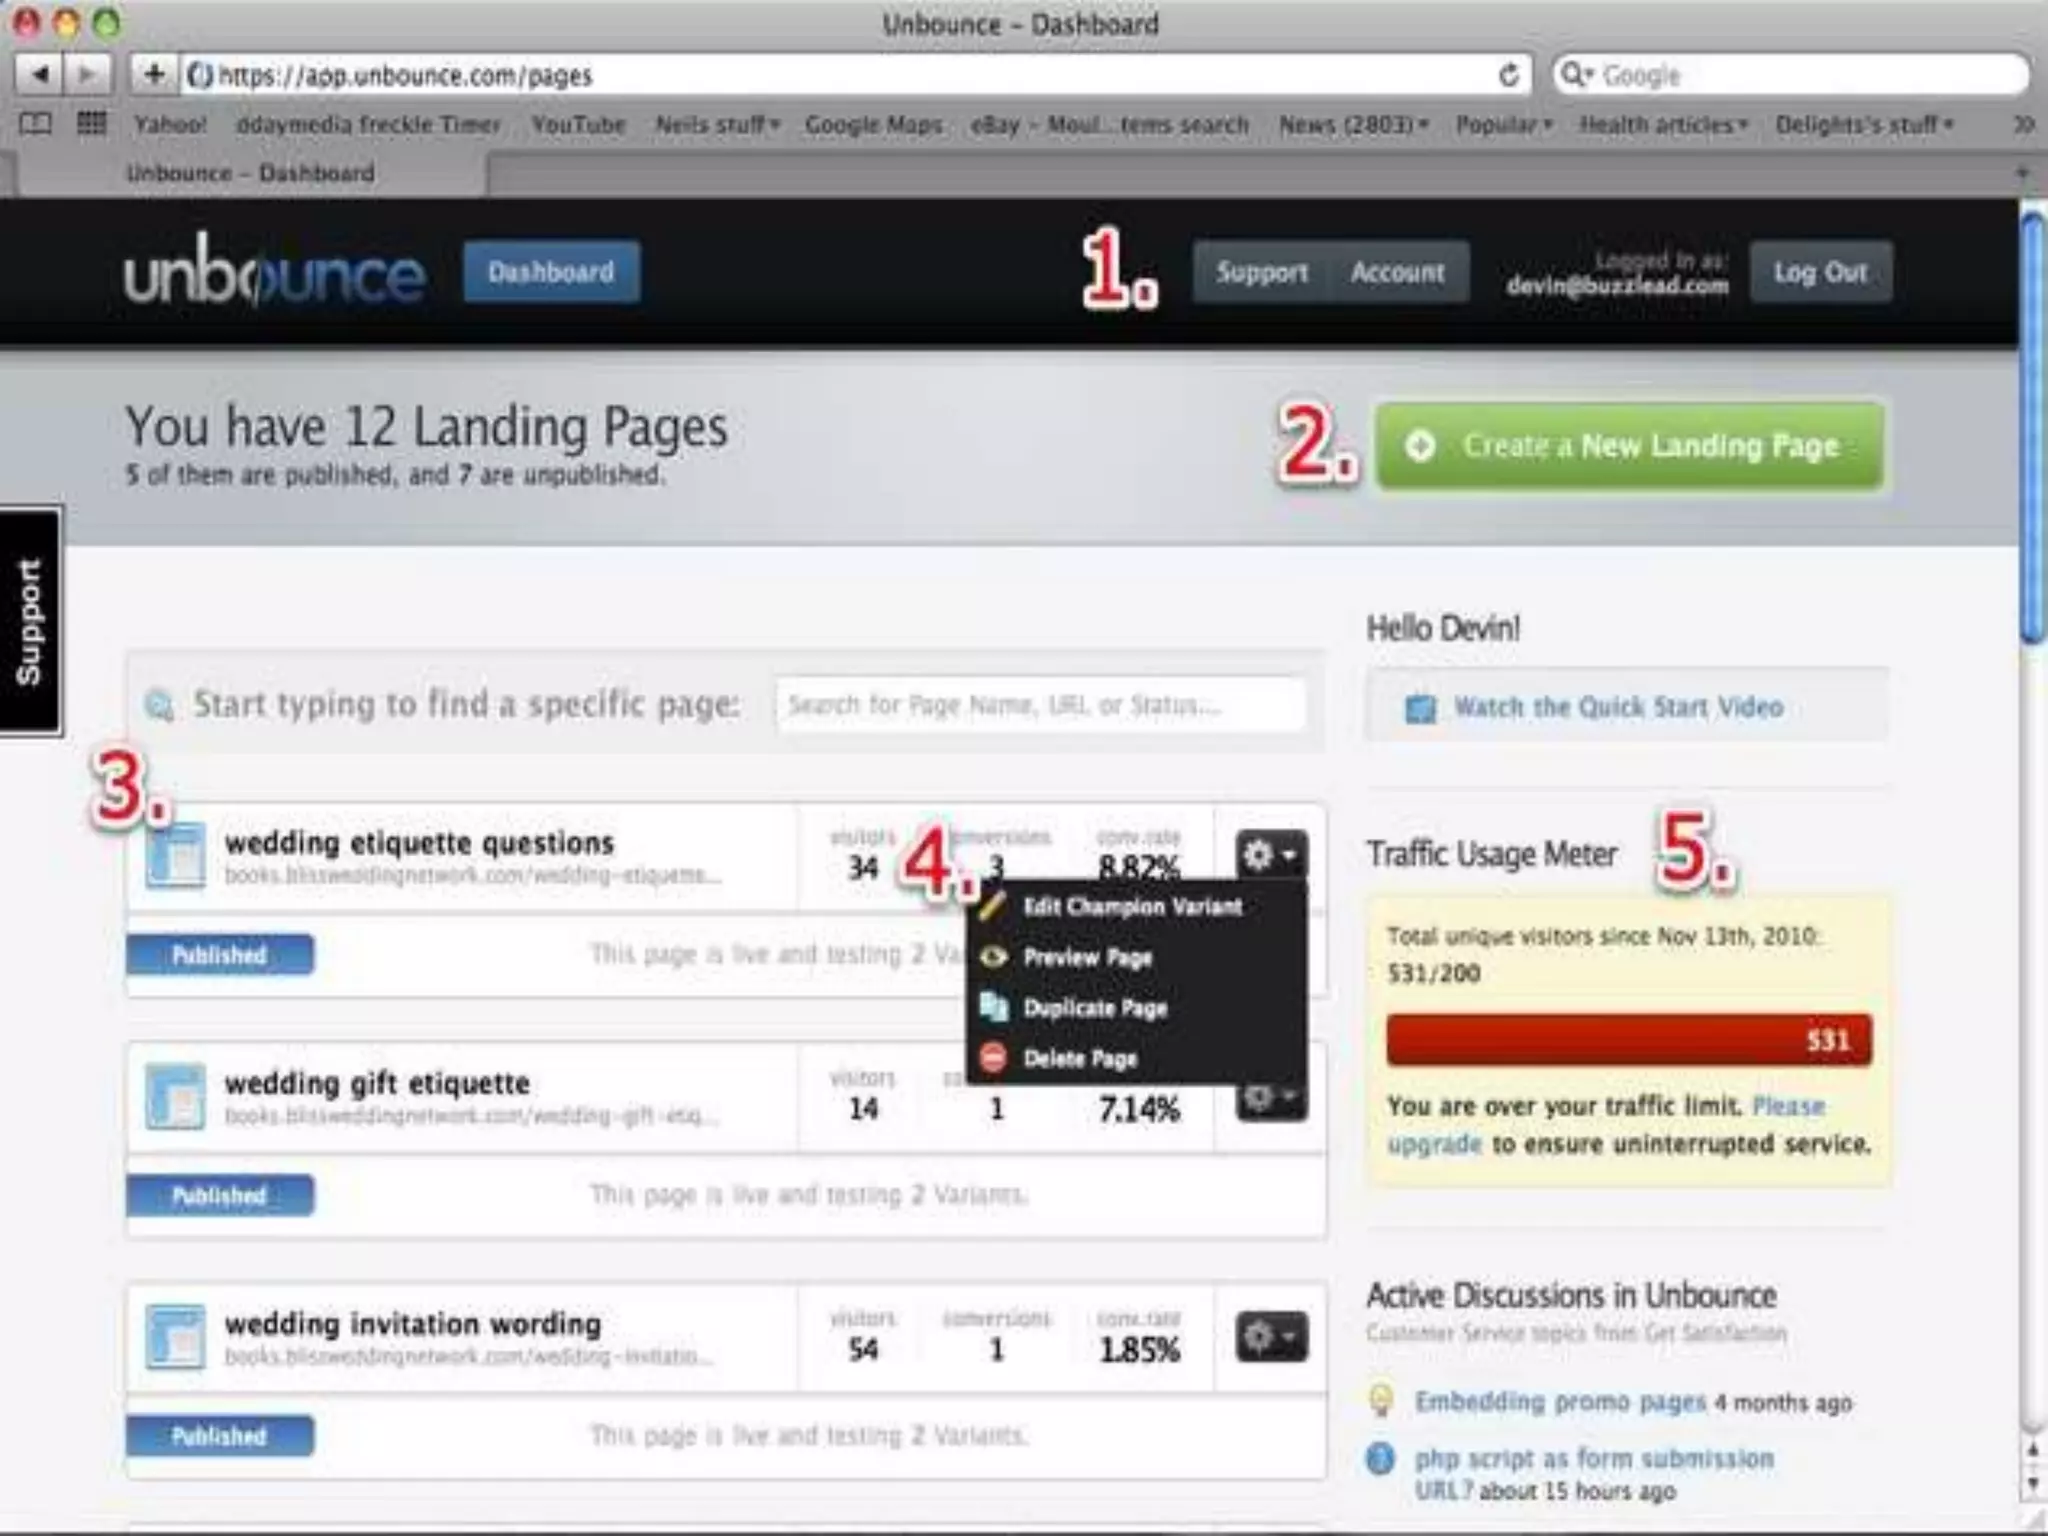Click the Log Out button
The width and height of the screenshot is (2048, 1536).
coord(1820,272)
